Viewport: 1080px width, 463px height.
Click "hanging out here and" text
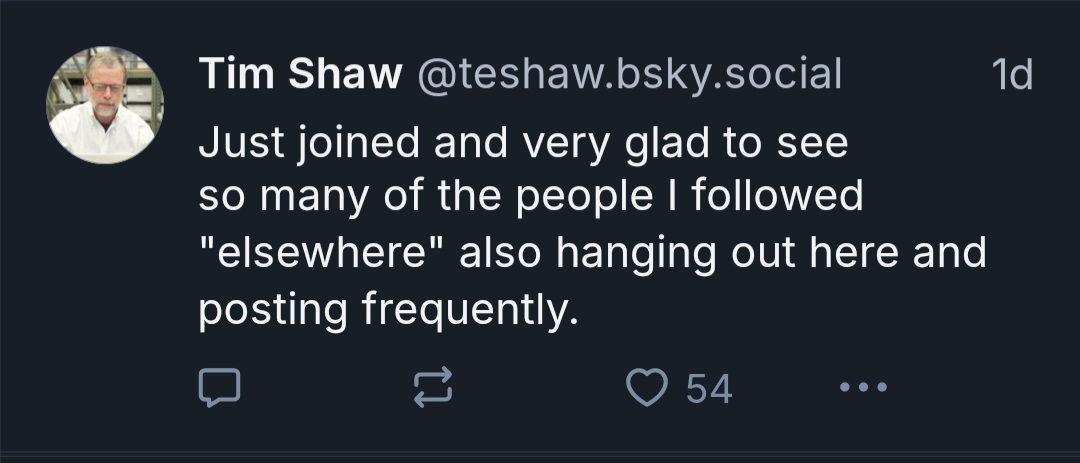tap(770, 253)
